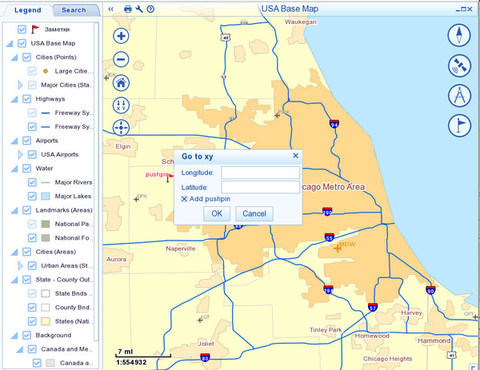Click into the Longitude input field
This screenshot has width=480, height=370.
[x=260, y=173]
